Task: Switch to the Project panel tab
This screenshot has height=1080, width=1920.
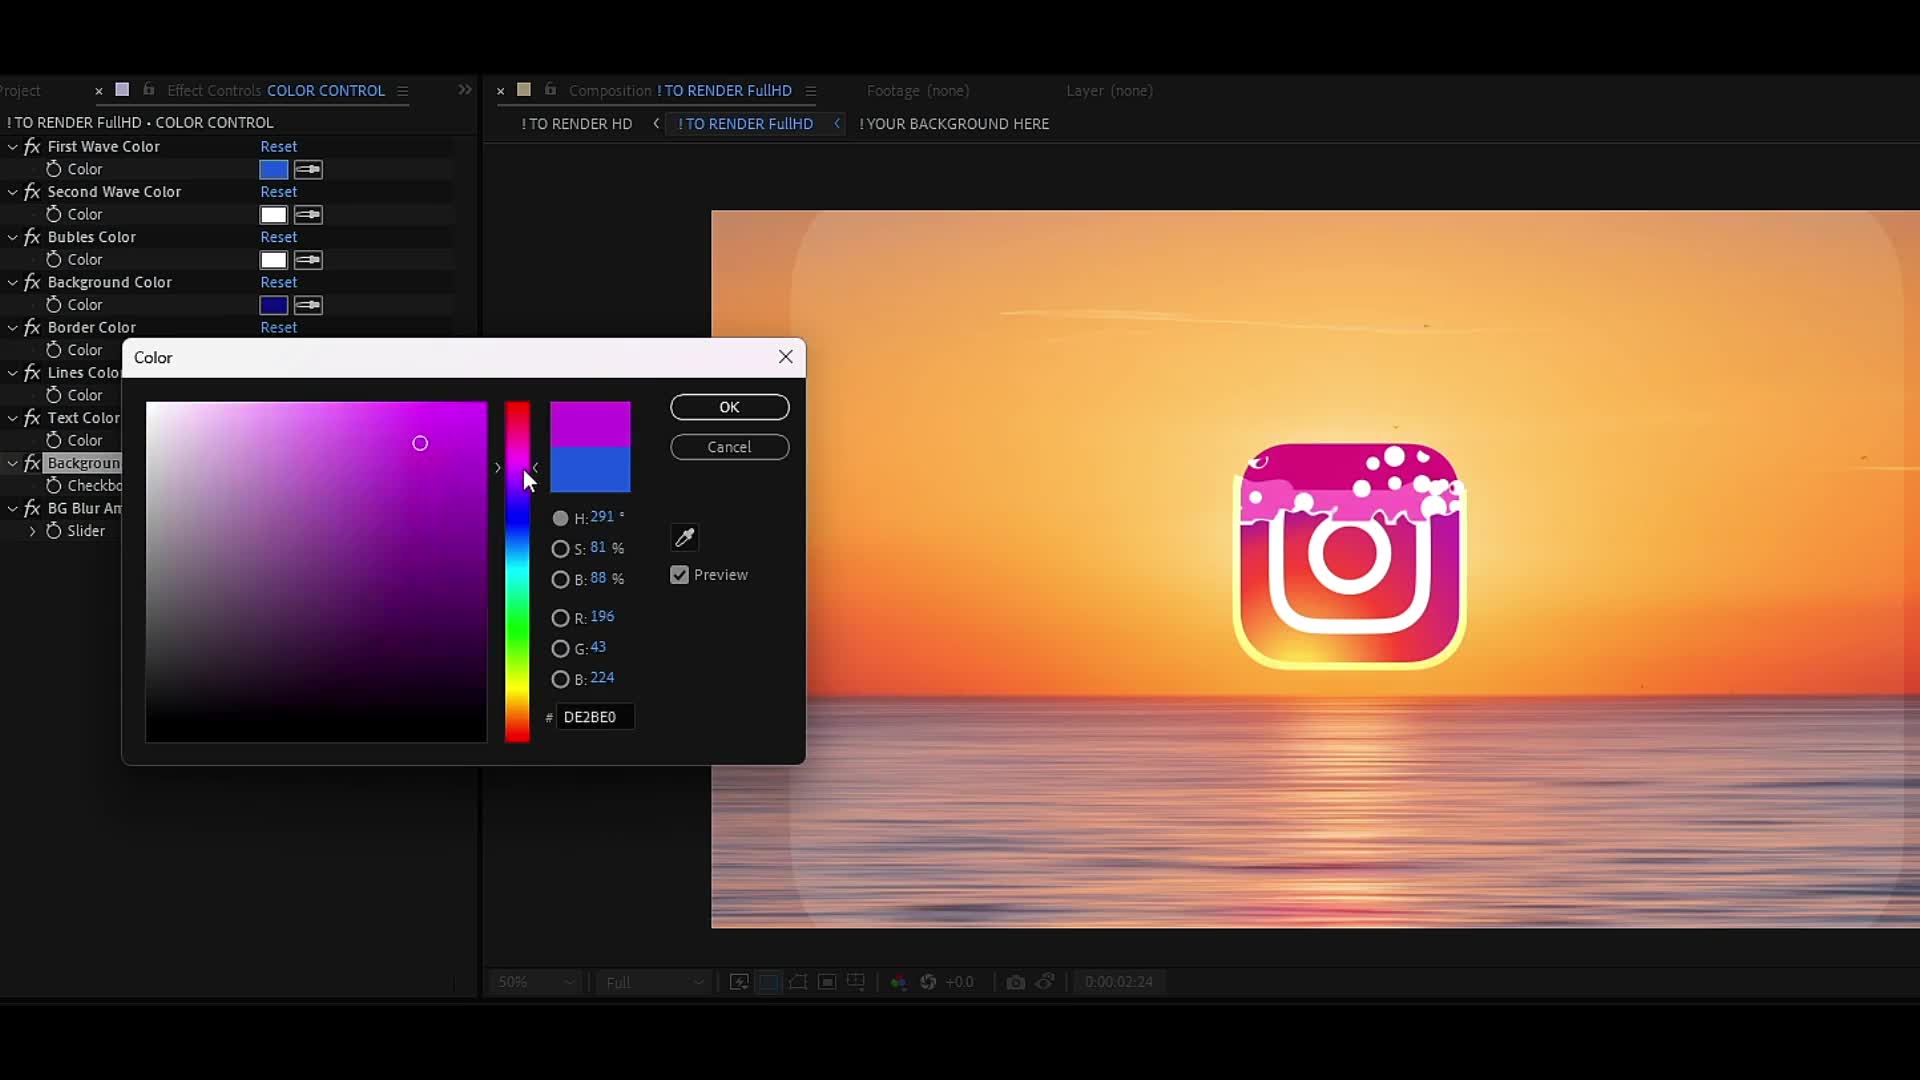Action: point(20,91)
